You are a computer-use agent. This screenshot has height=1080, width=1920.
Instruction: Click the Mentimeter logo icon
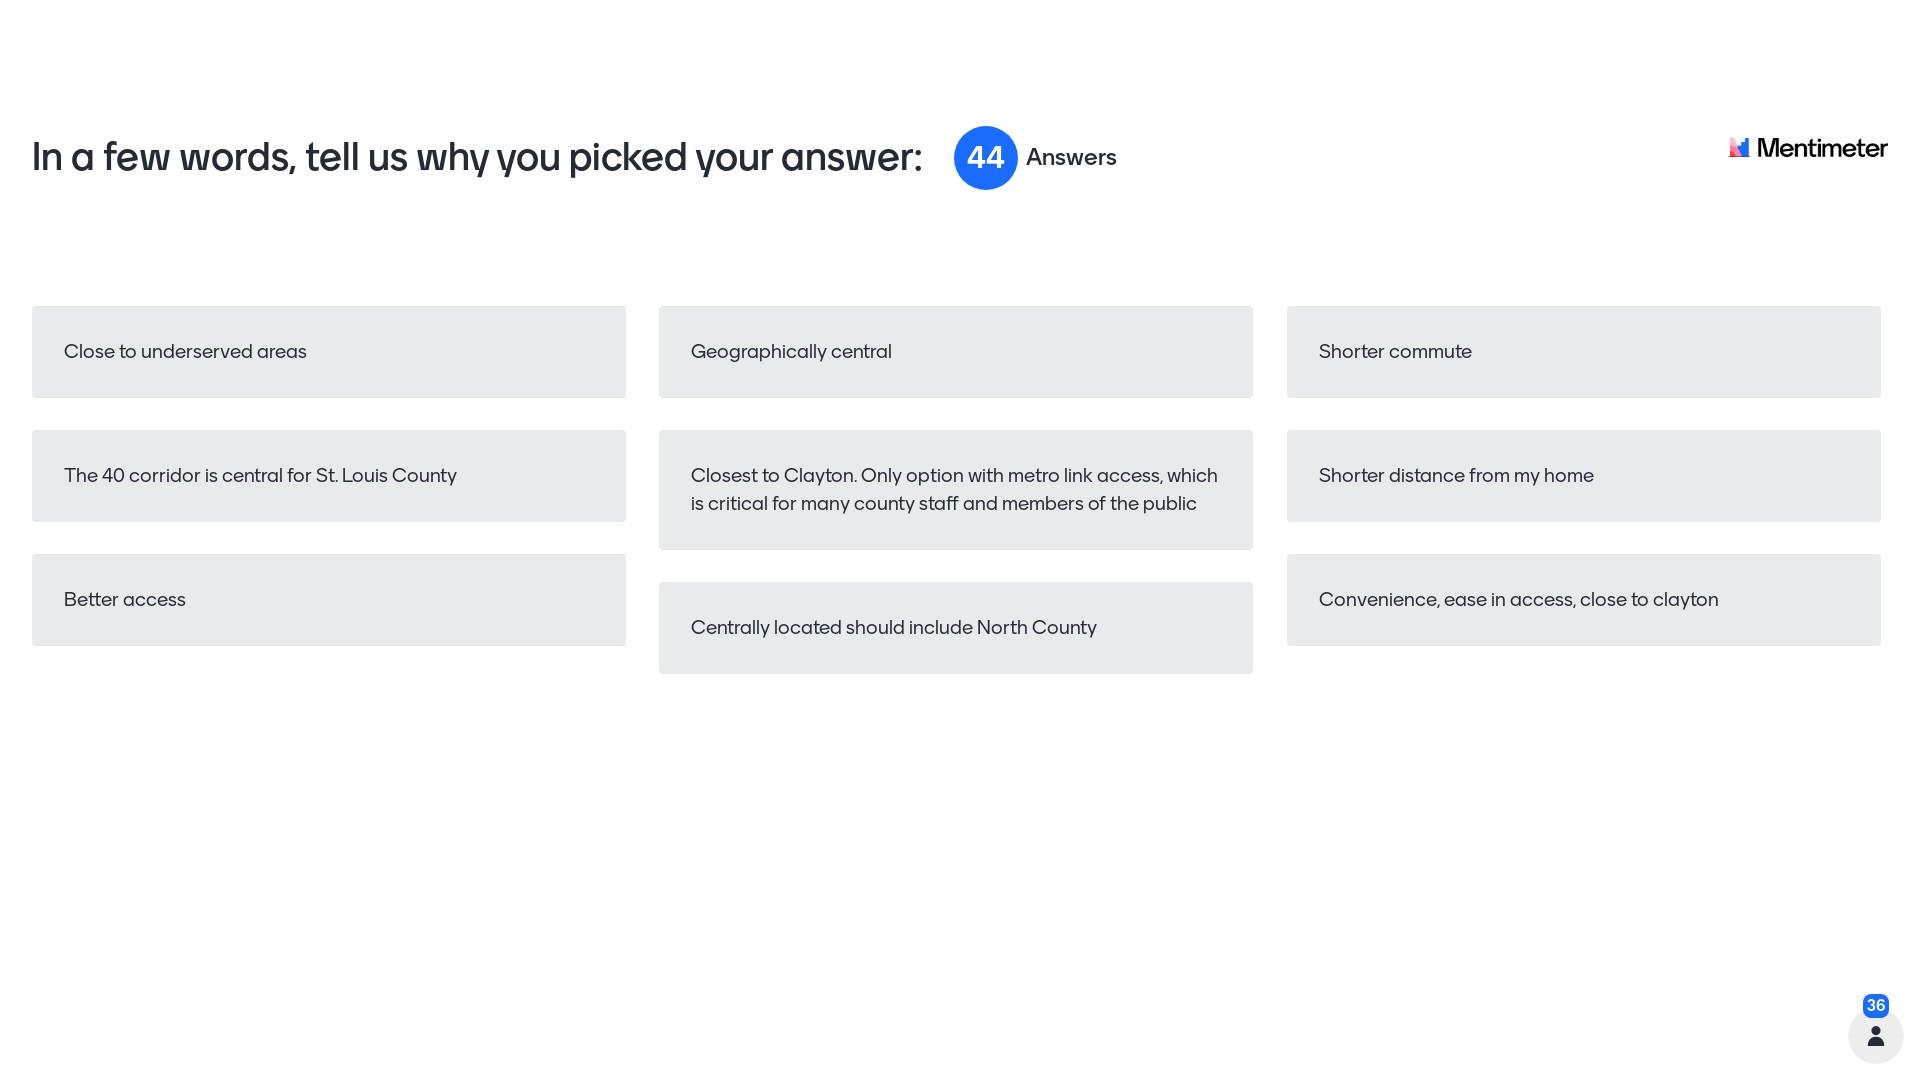pyautogui.click(x=1739, y=148)
